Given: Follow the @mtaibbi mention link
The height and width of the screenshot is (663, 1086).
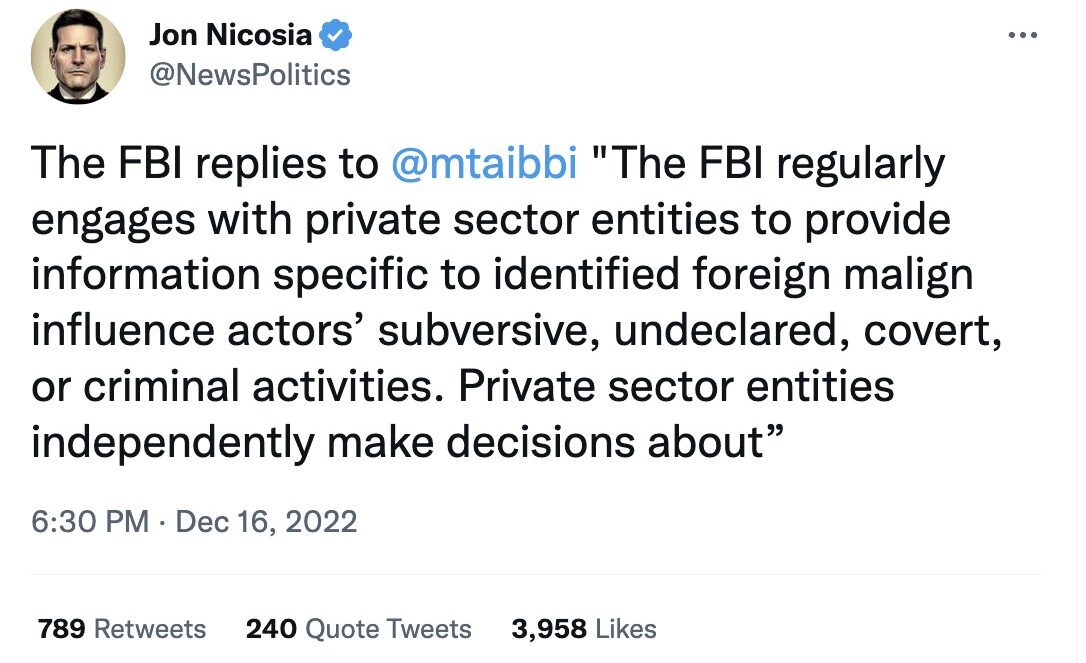Looking at the screenshot, I should coord(484,163).
